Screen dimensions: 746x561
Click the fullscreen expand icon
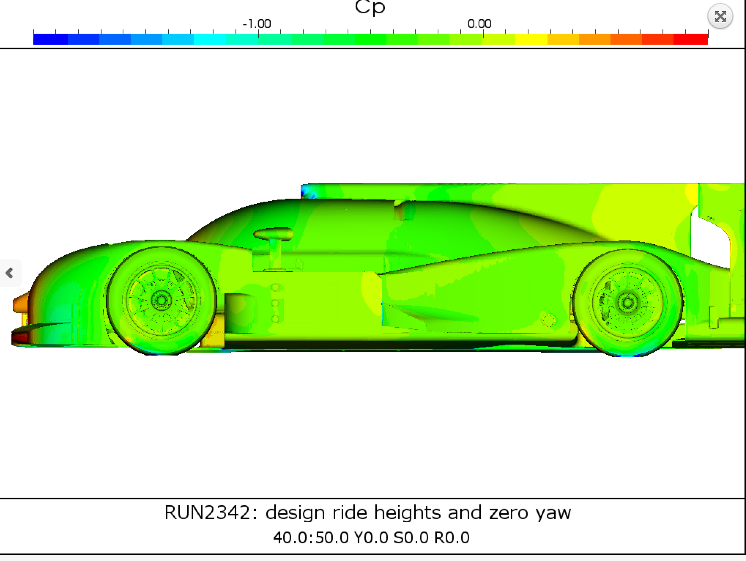pyautogui.click(x=720, y=17)
